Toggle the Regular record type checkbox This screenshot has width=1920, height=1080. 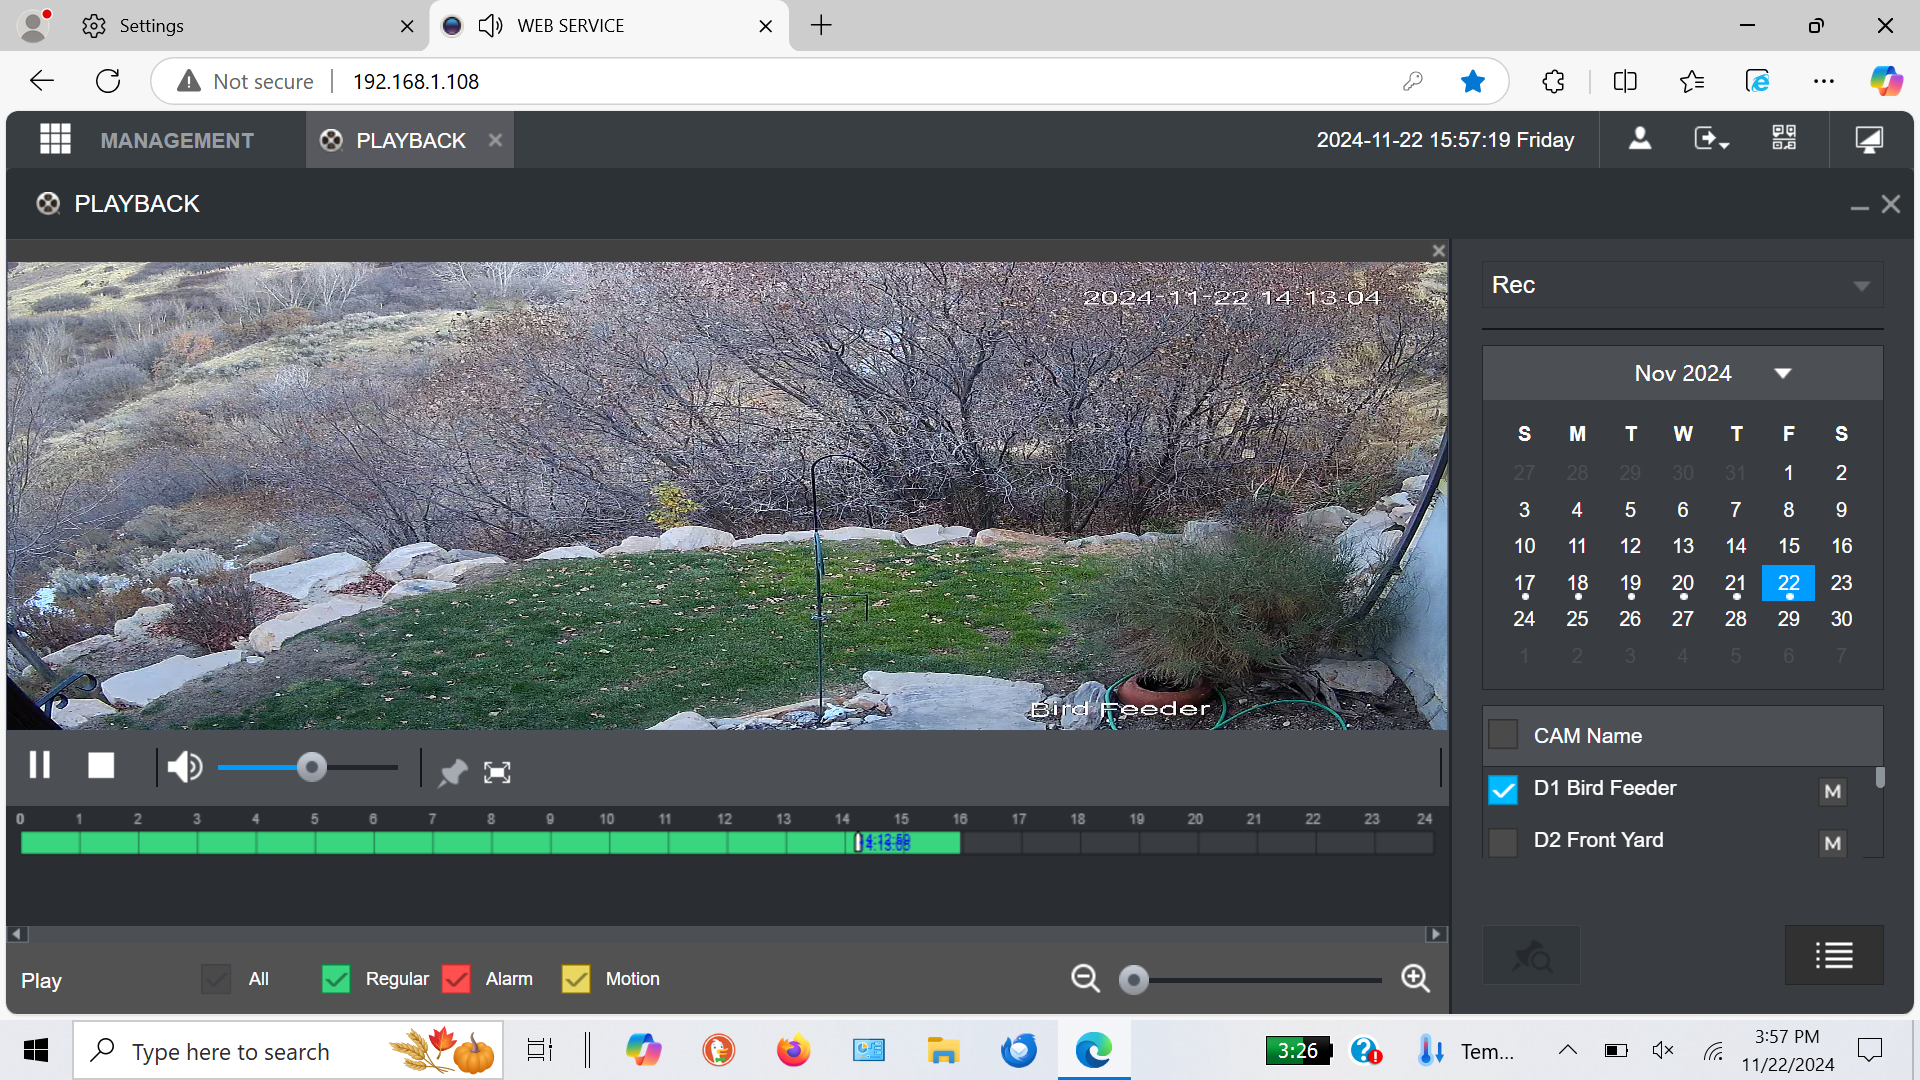(336, 979)
